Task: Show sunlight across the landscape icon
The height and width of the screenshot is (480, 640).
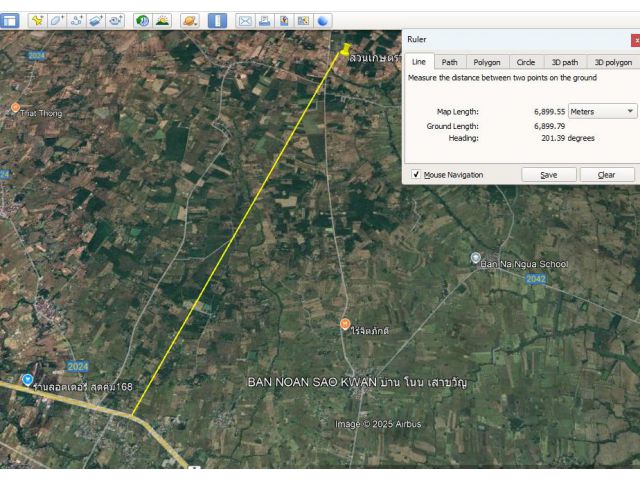Action: click(162, 21)
